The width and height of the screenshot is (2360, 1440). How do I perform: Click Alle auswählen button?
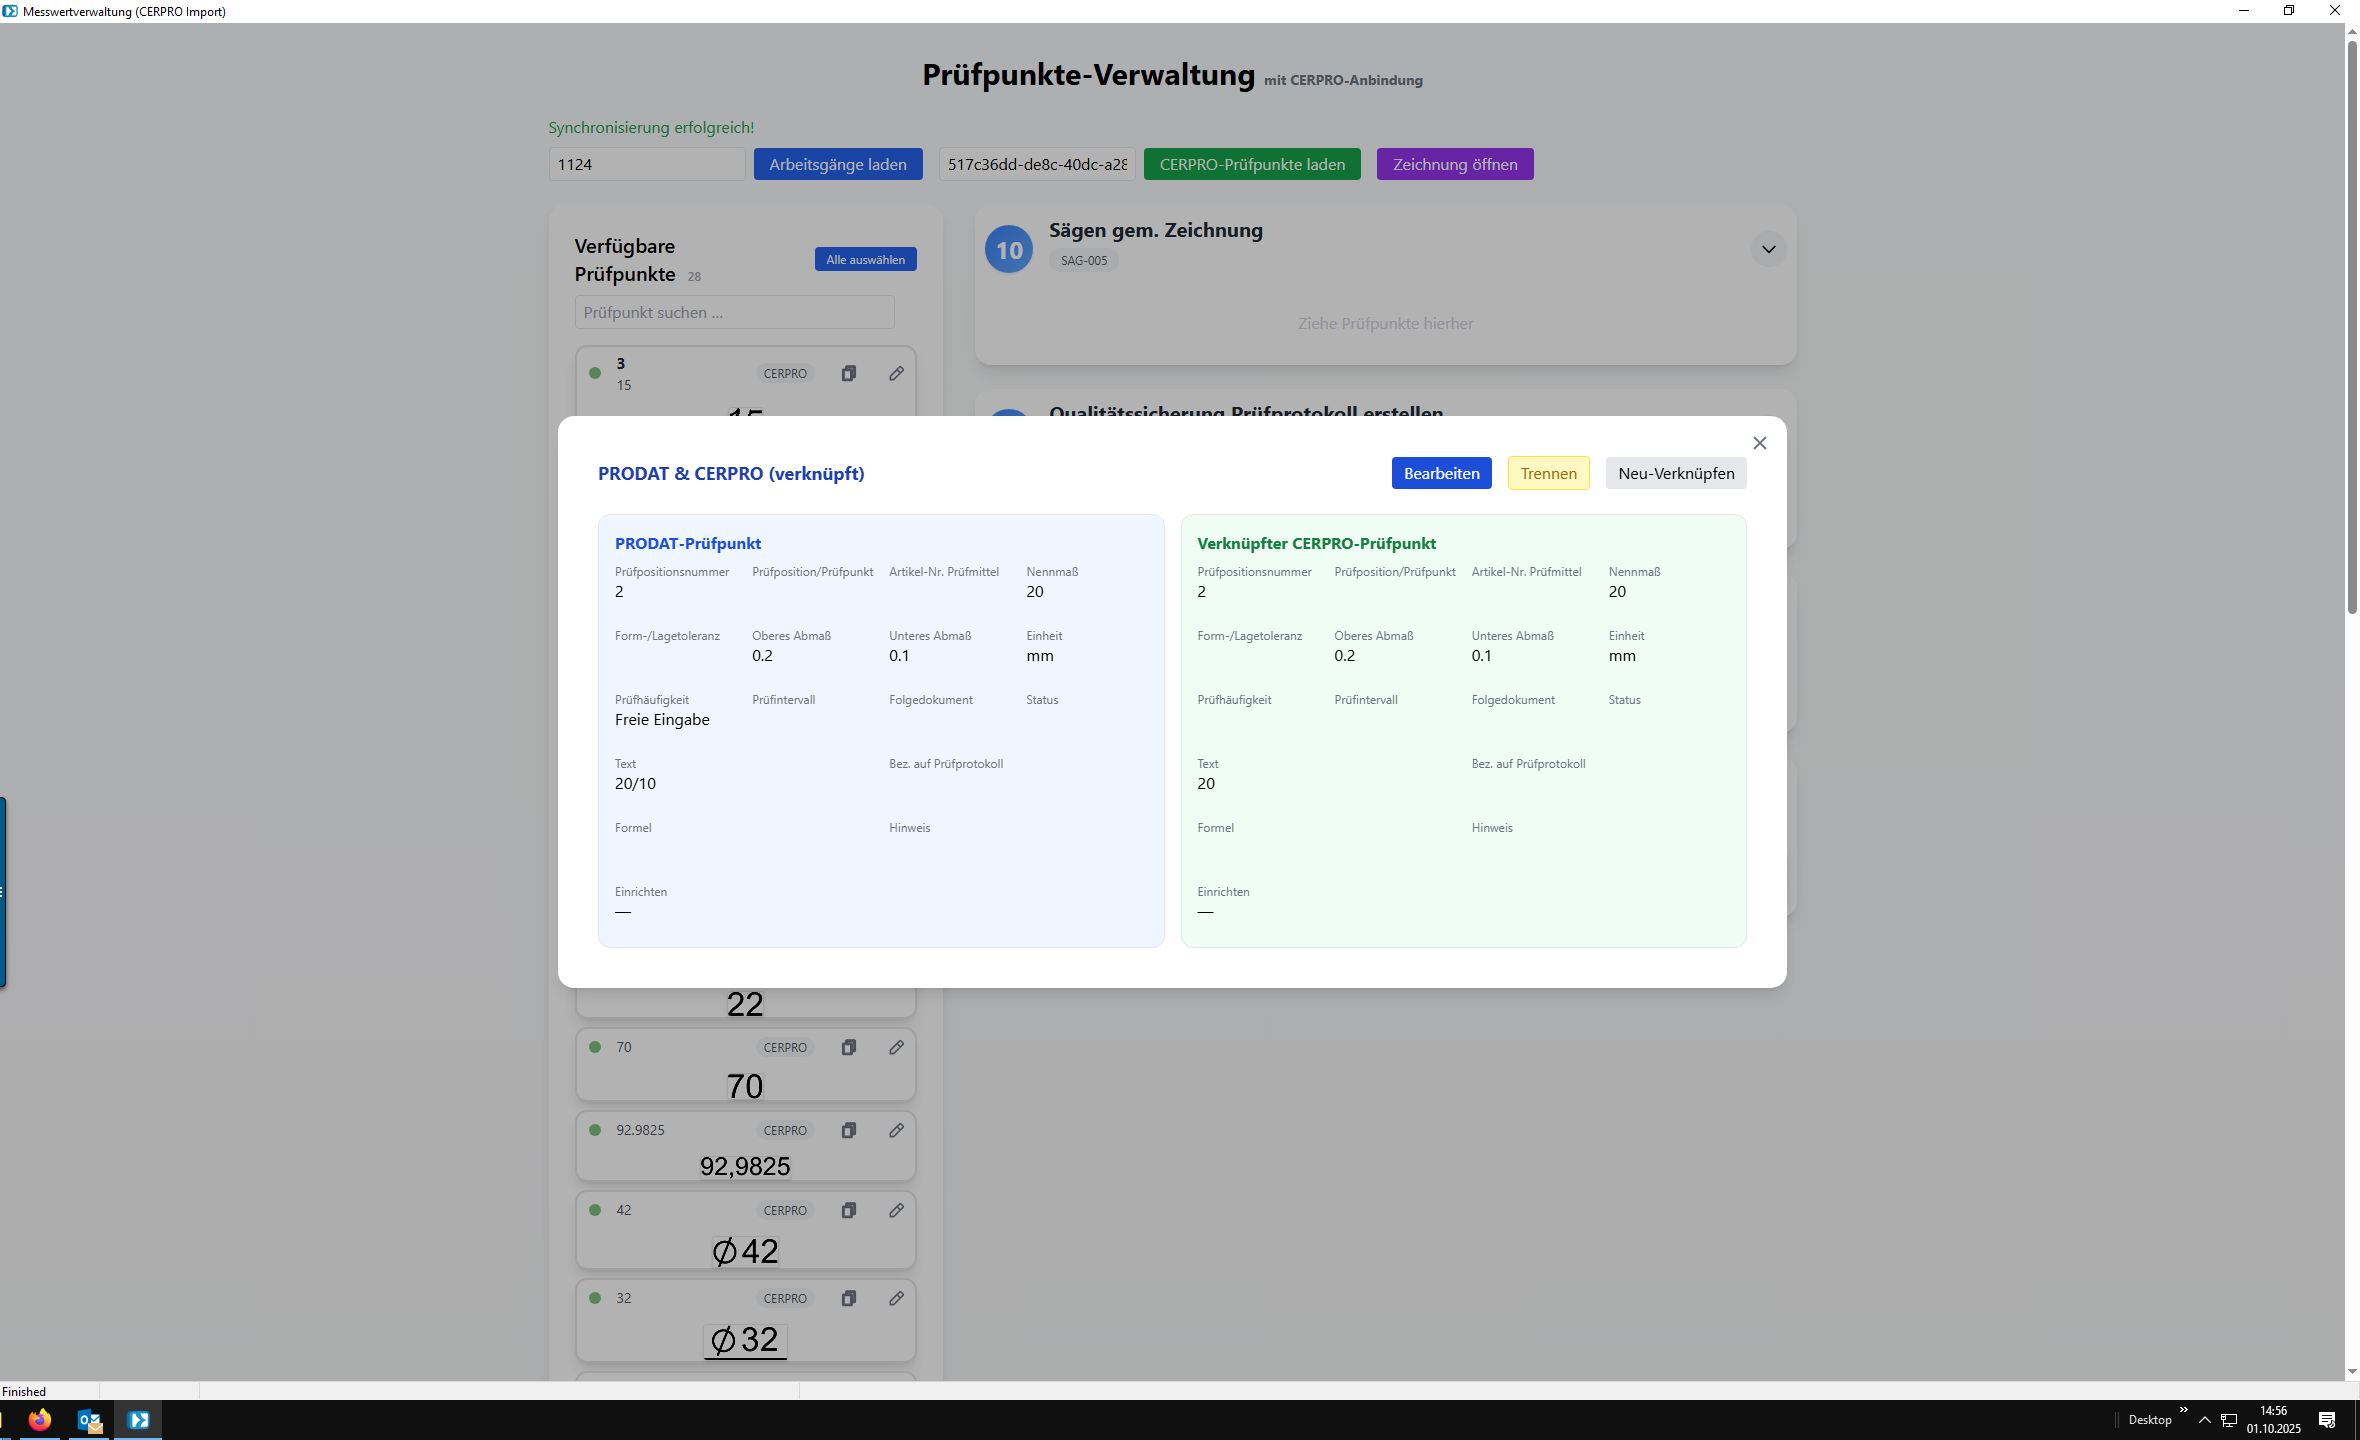865,259
